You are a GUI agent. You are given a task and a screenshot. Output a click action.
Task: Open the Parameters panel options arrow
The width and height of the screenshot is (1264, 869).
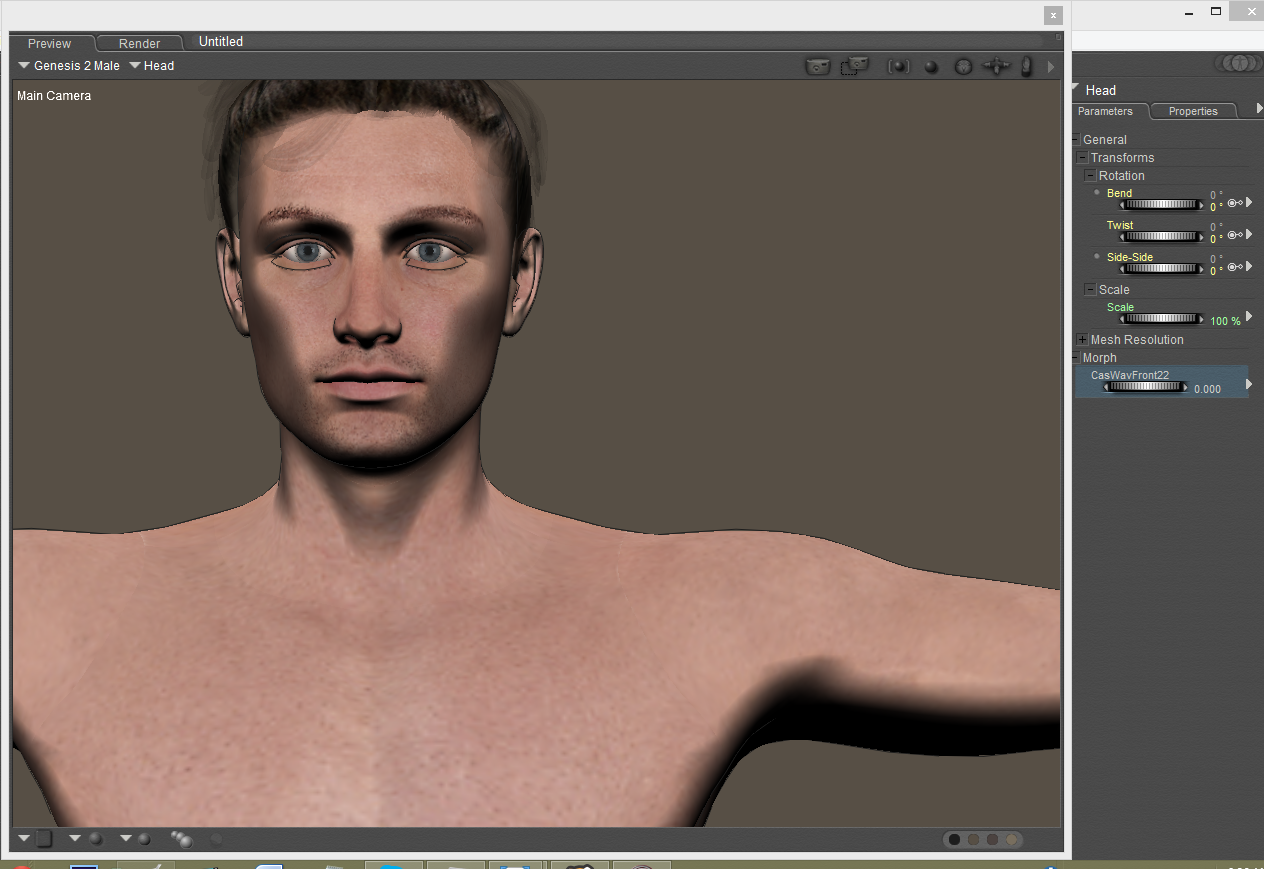[1259, 108]
